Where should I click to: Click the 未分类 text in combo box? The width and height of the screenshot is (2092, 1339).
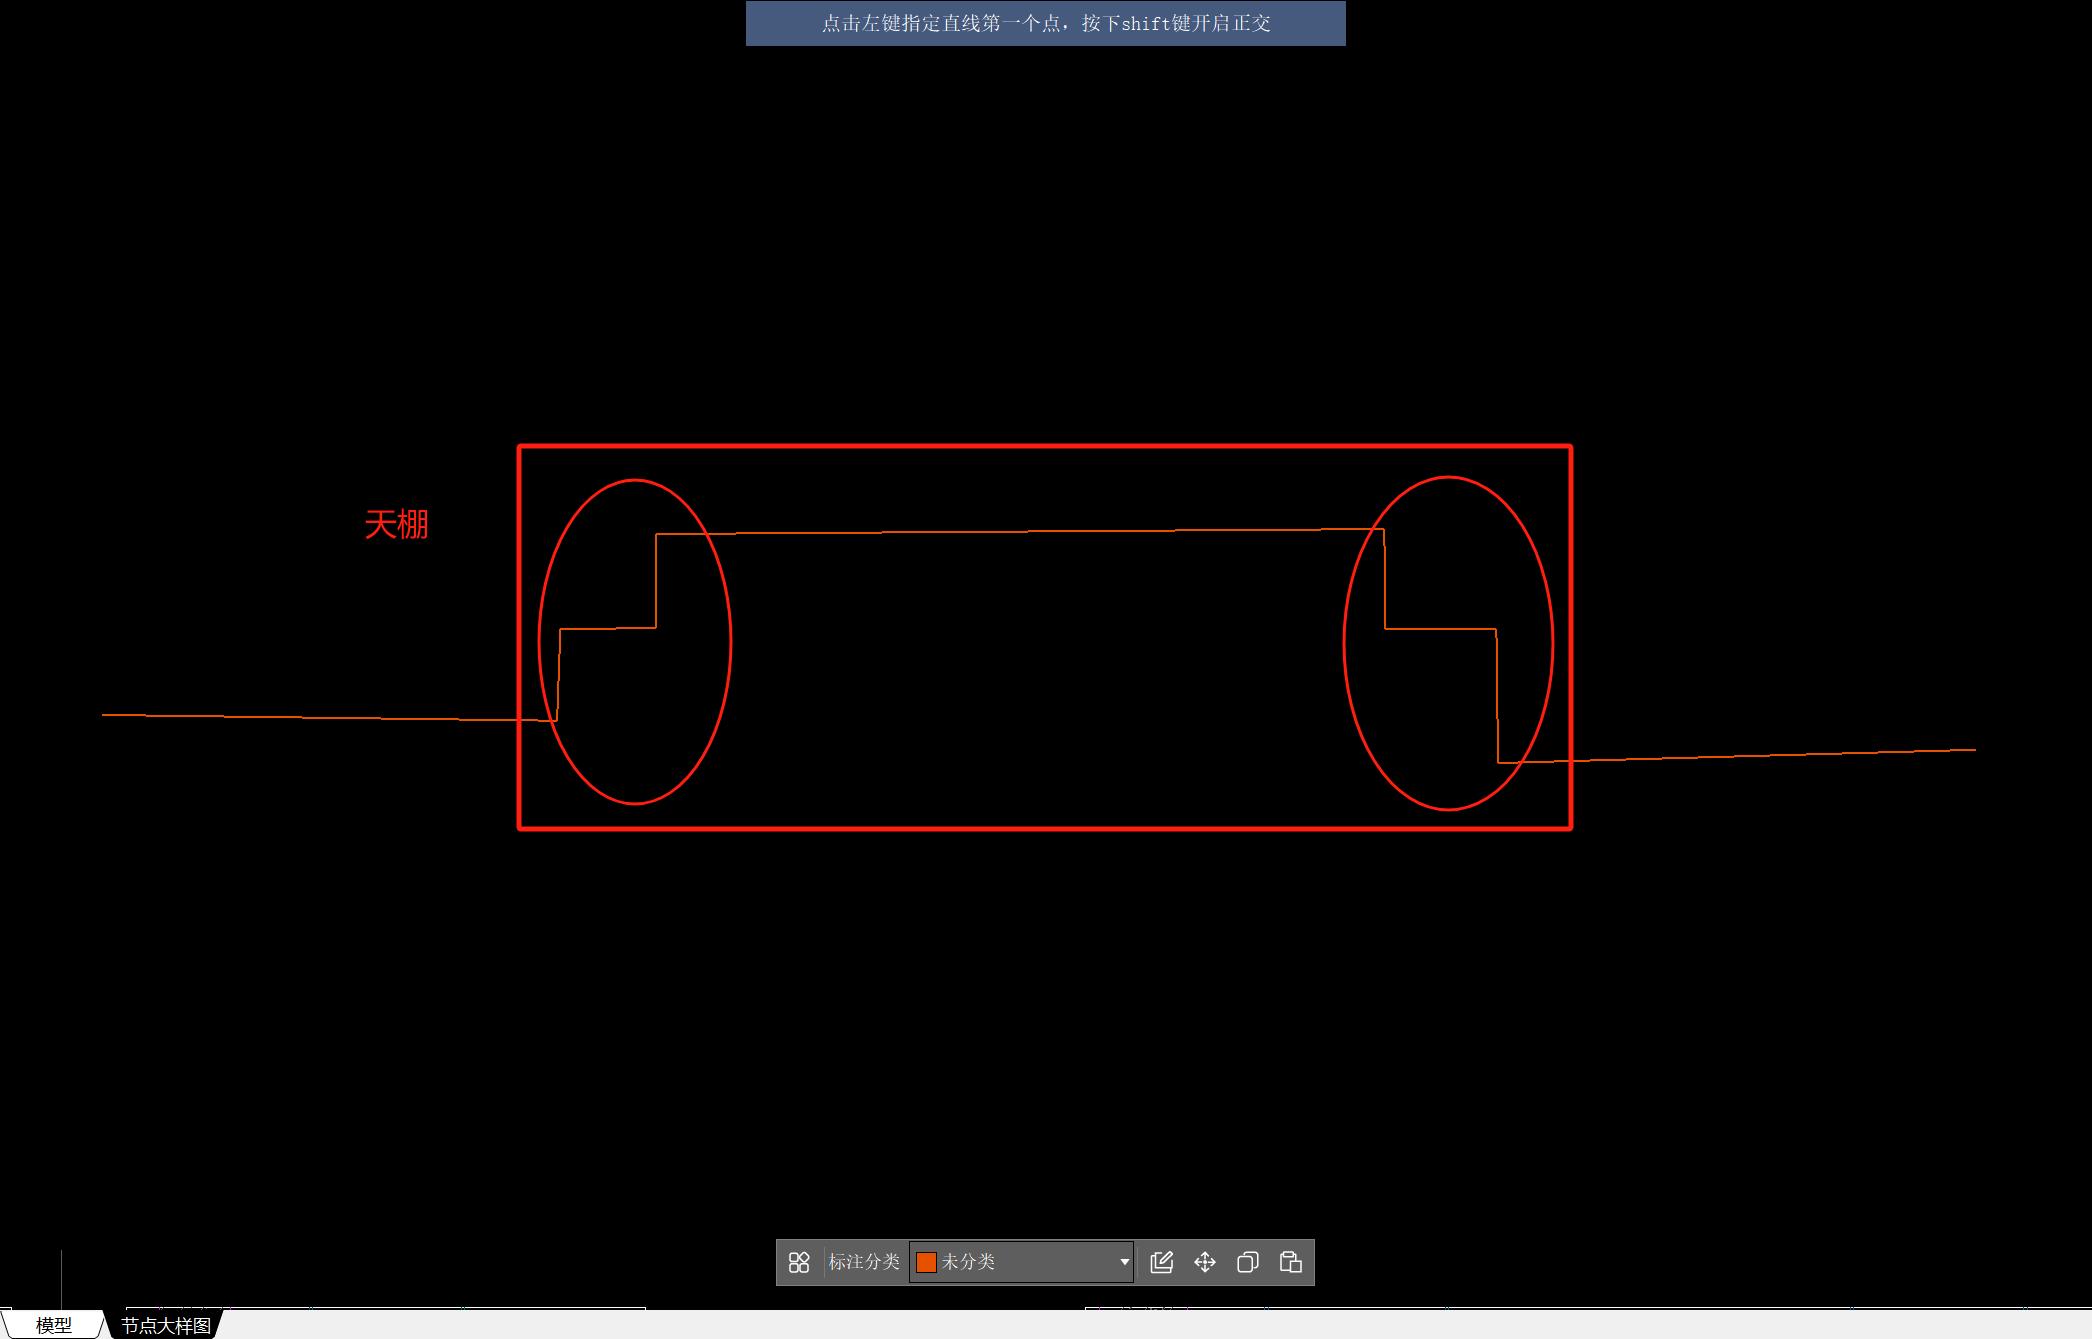pos(968,1262)
